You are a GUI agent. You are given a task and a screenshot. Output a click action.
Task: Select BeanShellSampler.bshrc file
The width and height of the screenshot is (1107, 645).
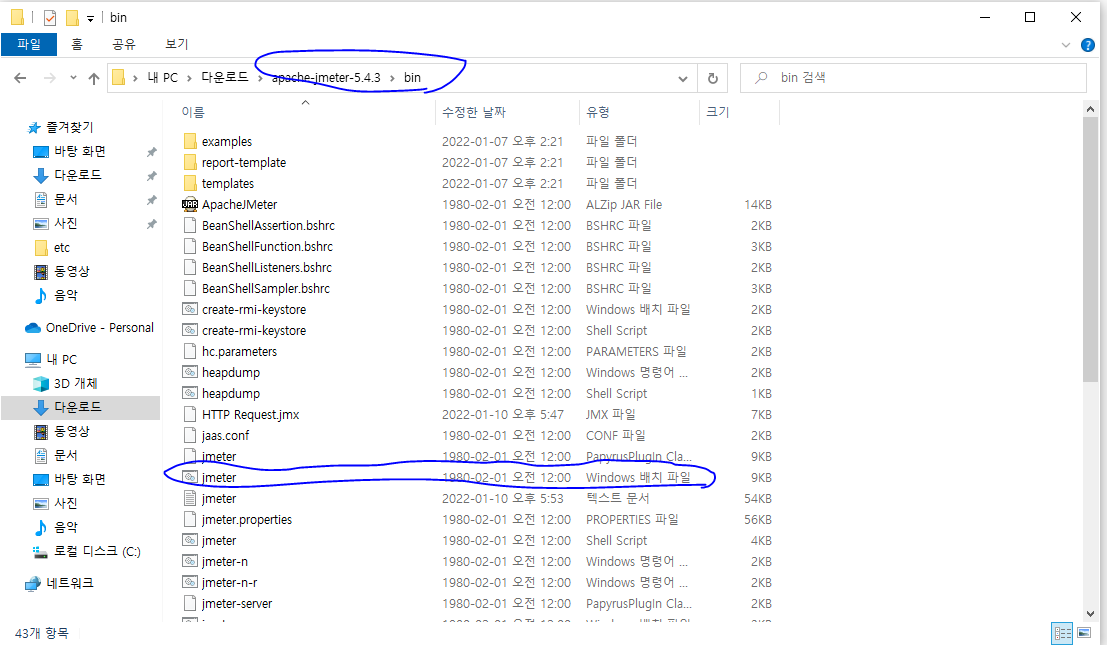[265, 289]
